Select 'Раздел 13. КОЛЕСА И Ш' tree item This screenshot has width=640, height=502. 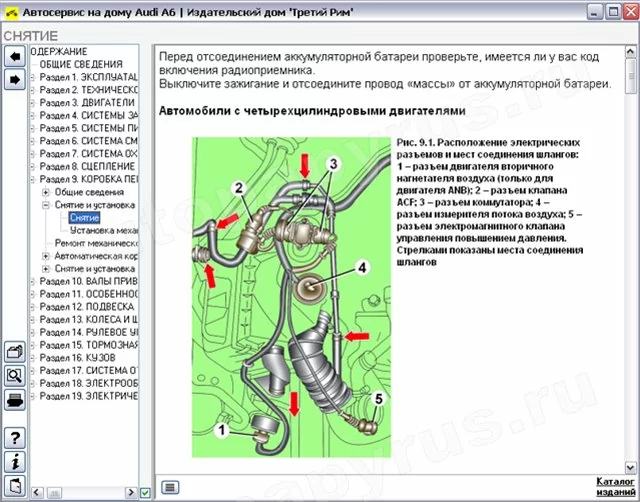coord(89,320)
